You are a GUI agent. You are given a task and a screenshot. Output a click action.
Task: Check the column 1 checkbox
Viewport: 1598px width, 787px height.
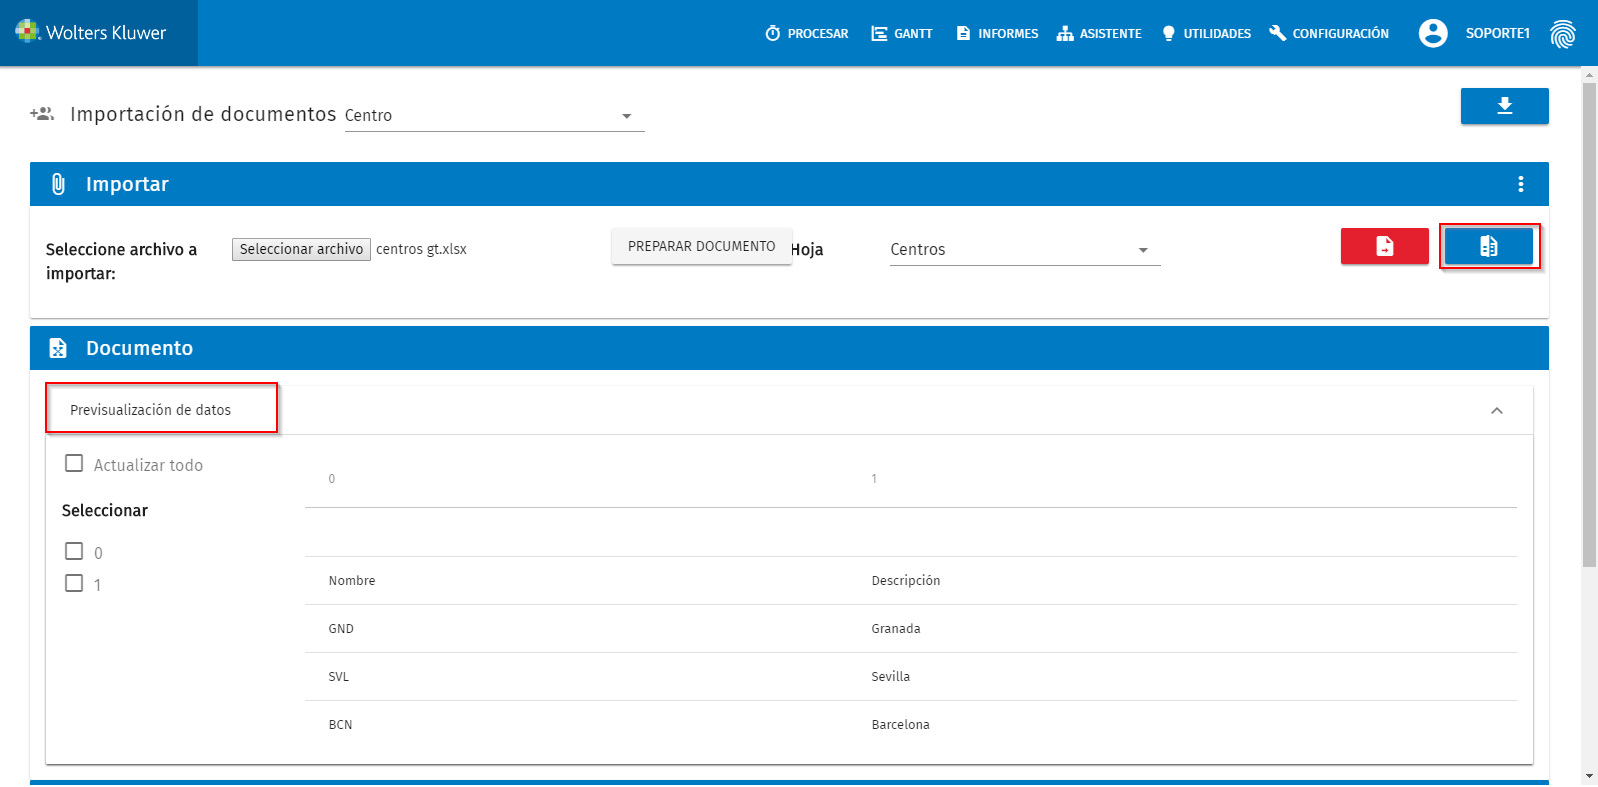pos(74,583)
